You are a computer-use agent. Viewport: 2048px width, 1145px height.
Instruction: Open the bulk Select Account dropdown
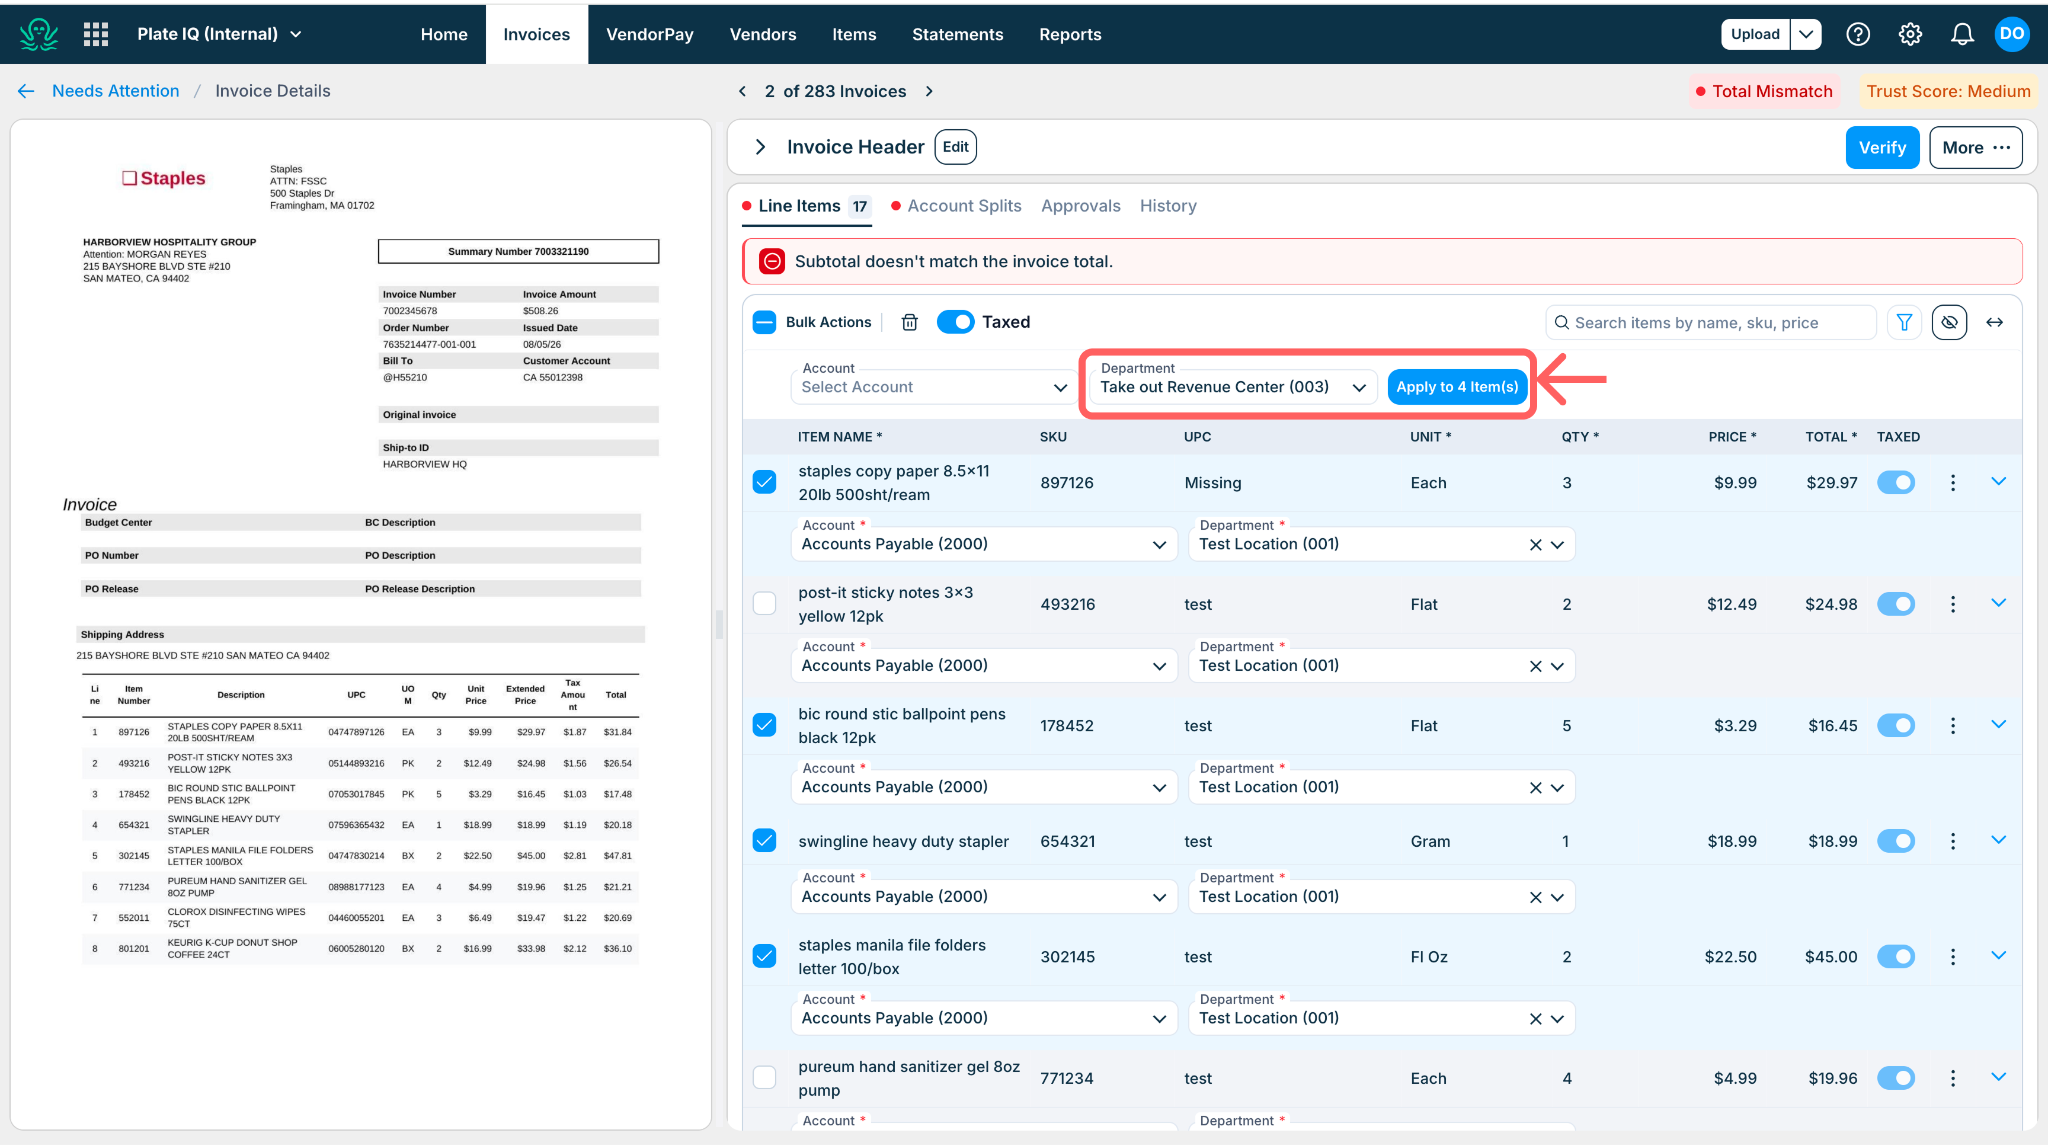point(934,387)
